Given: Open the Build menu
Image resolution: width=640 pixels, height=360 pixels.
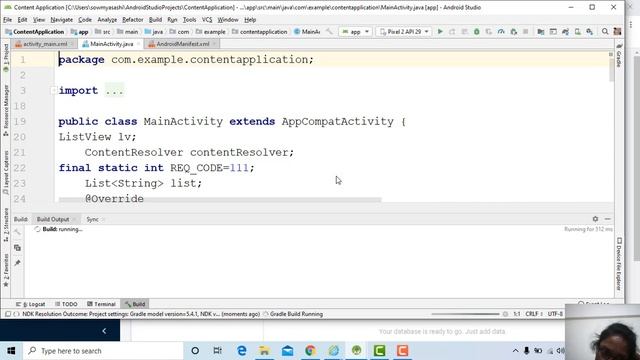Looking at the screenshot, I should (x=155, y=20).
